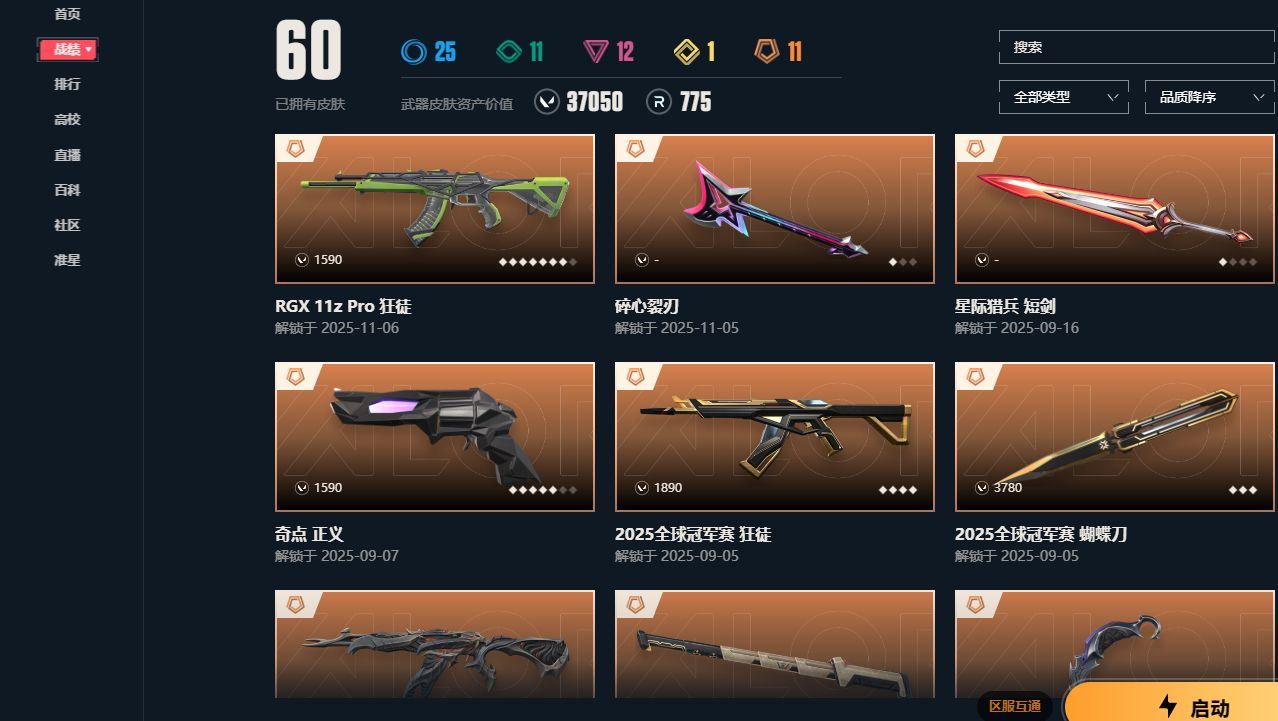Select the 奇点 正义 skin thumbnail
The image size is (1278, 721).
click(435, 437)
